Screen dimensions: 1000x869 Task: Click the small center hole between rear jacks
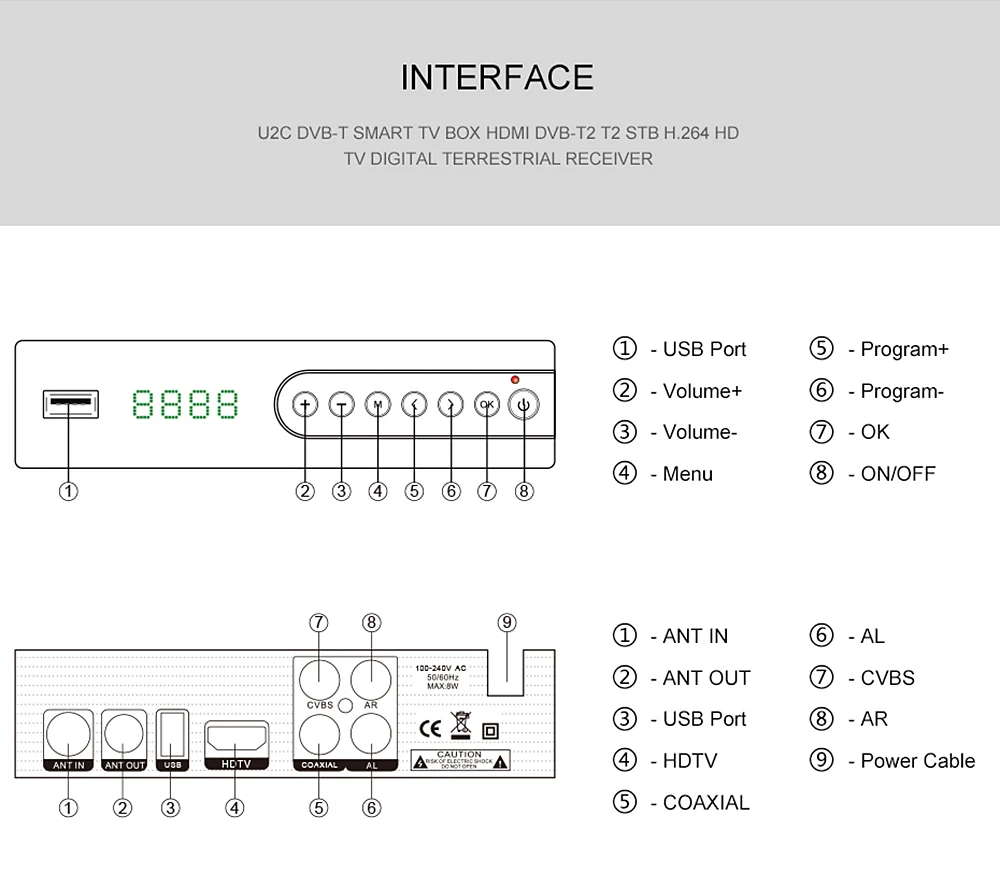pos(345,706)
